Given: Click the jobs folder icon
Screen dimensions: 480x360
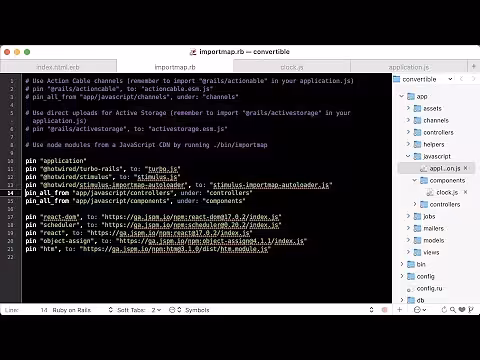Looking at the screenshot, I should 417,216.
